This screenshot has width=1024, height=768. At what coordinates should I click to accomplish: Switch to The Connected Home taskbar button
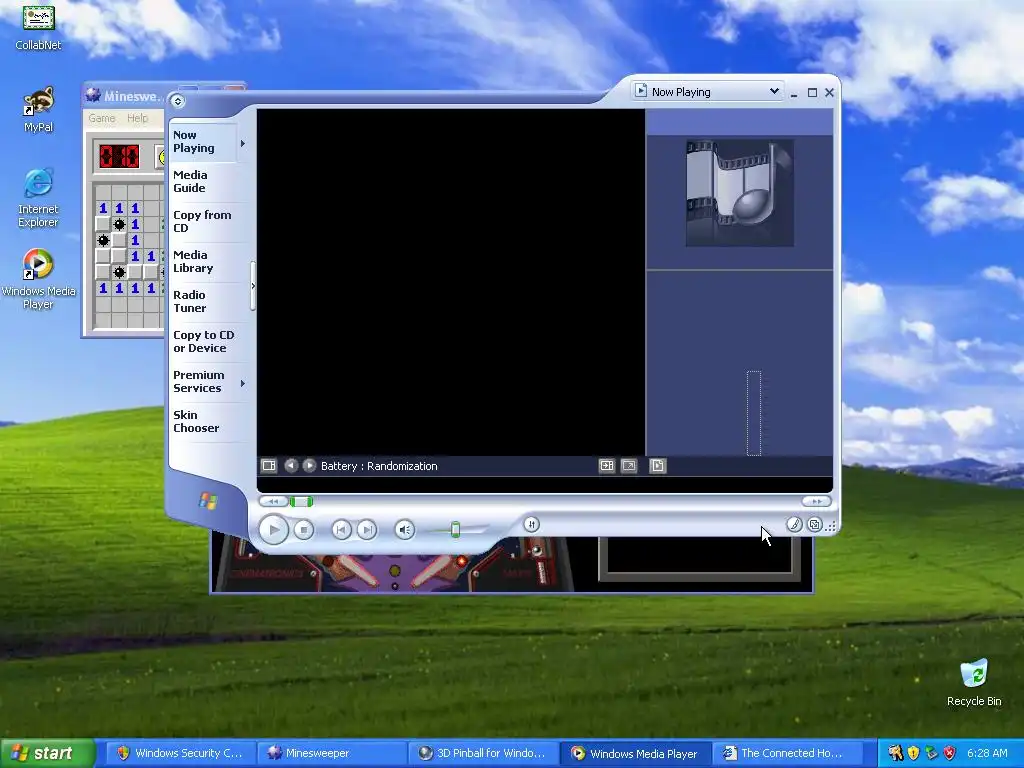tap(786, 753)
